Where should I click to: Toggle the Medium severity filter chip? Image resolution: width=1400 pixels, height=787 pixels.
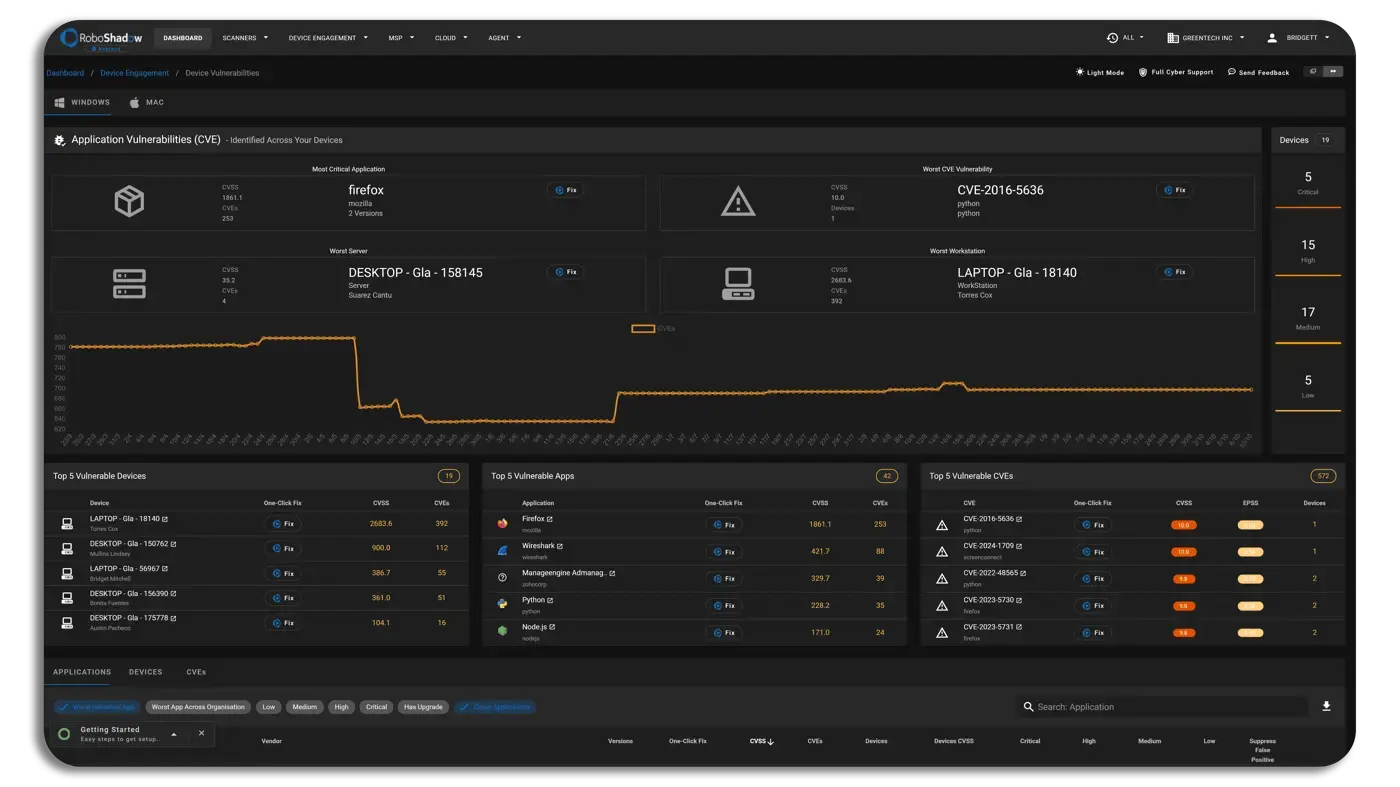point(304,707)
